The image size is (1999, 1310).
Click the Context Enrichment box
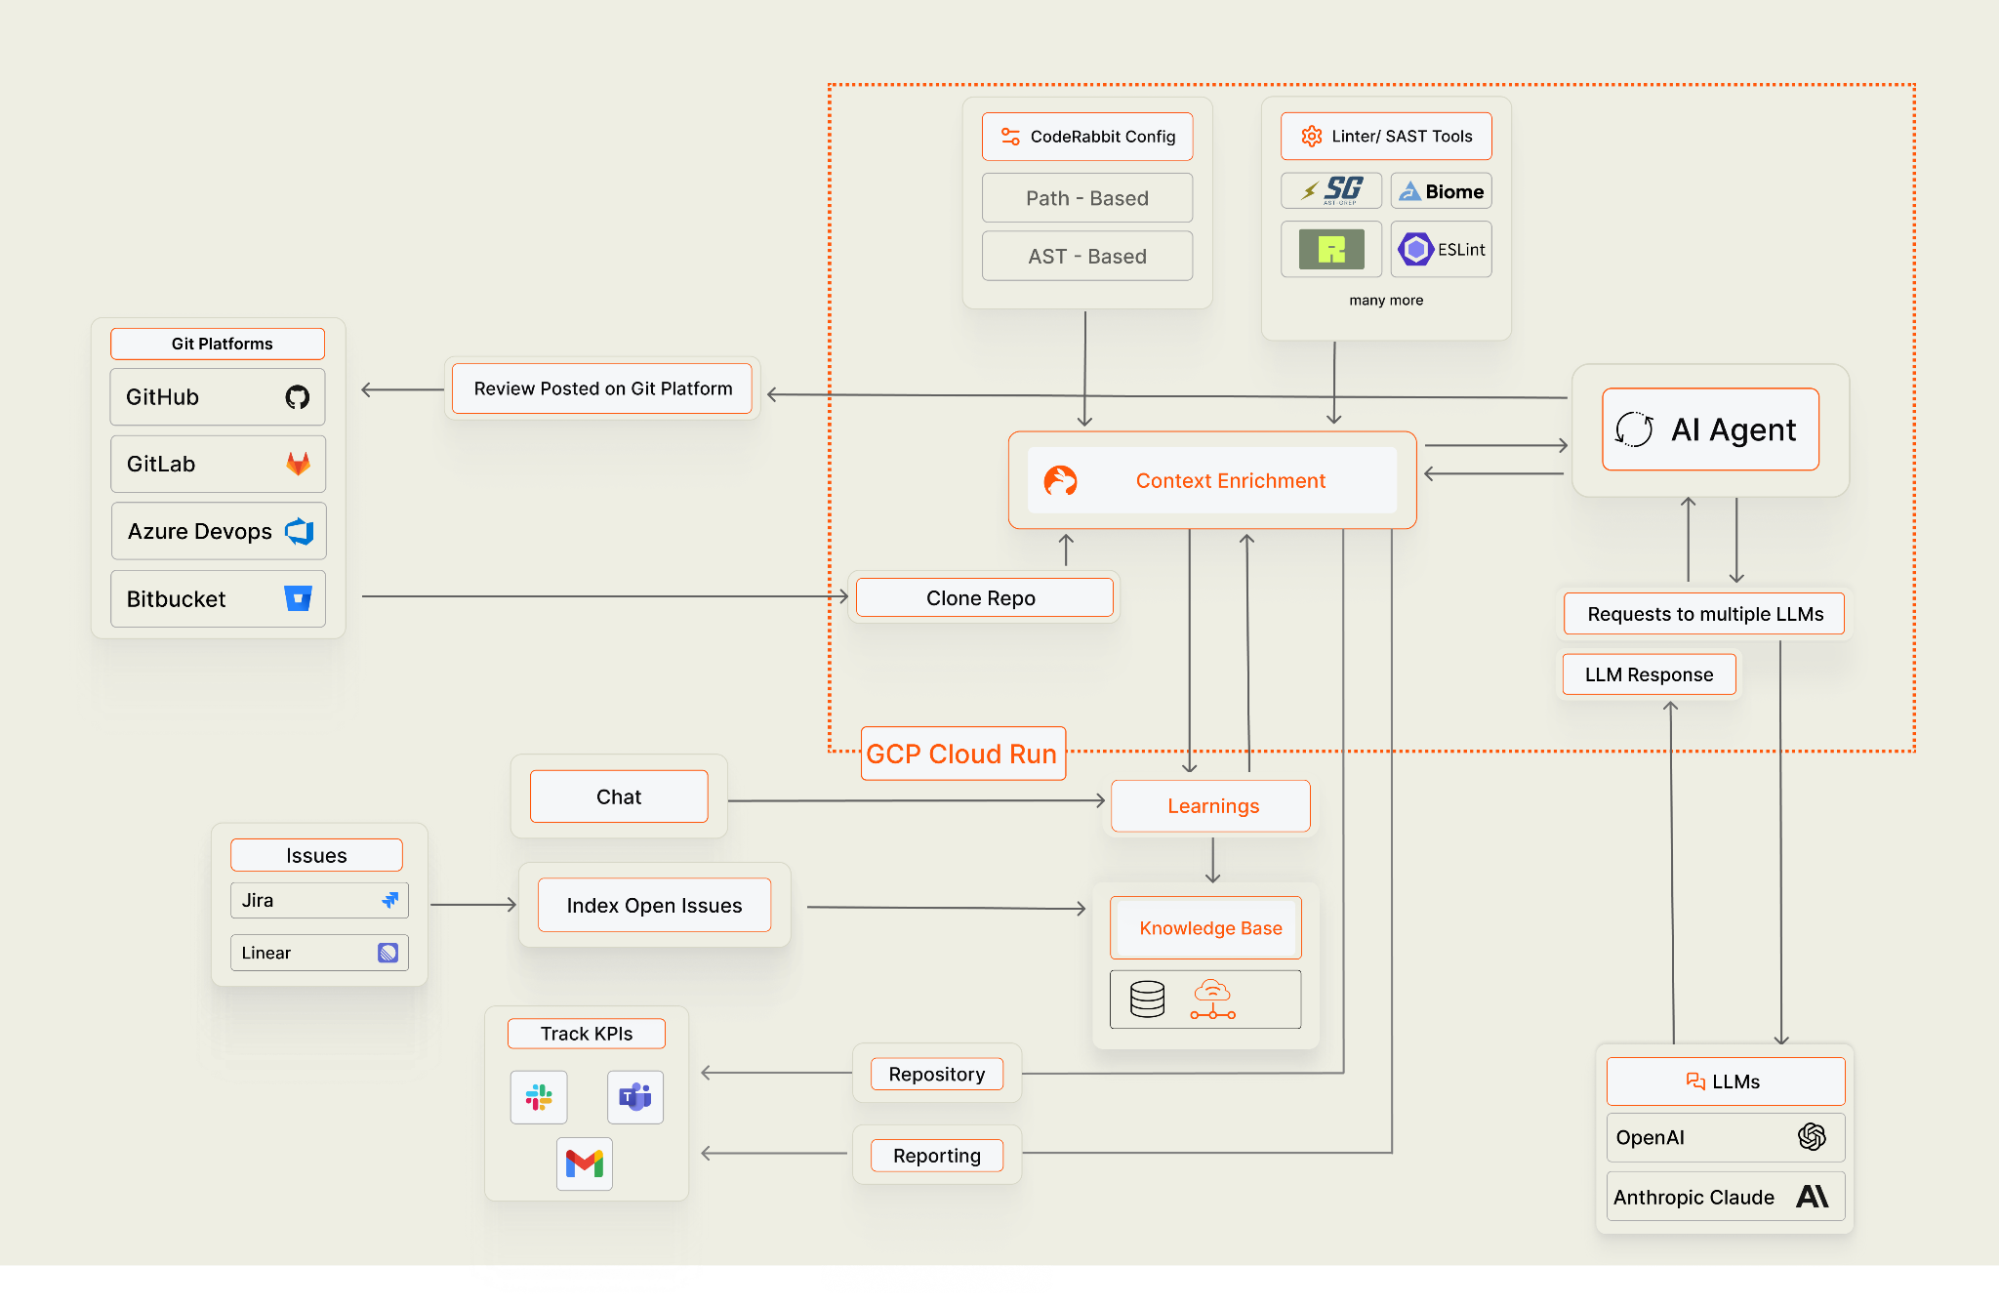click(1212, 480)
